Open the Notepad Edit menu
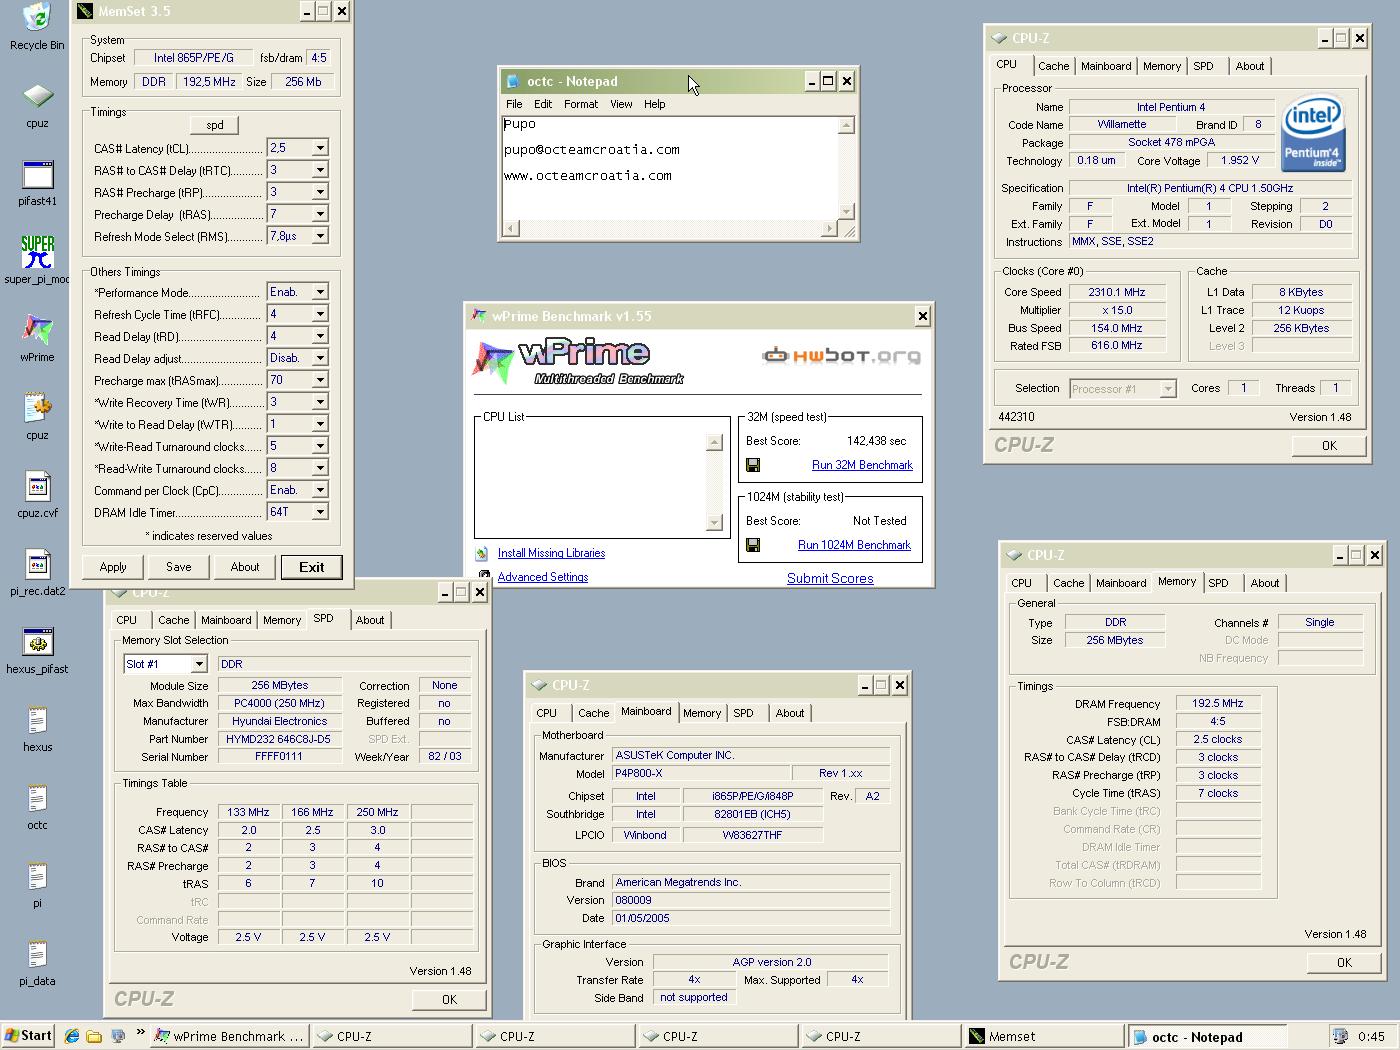The image size is (1400, 1050). (x=543, y=104)
